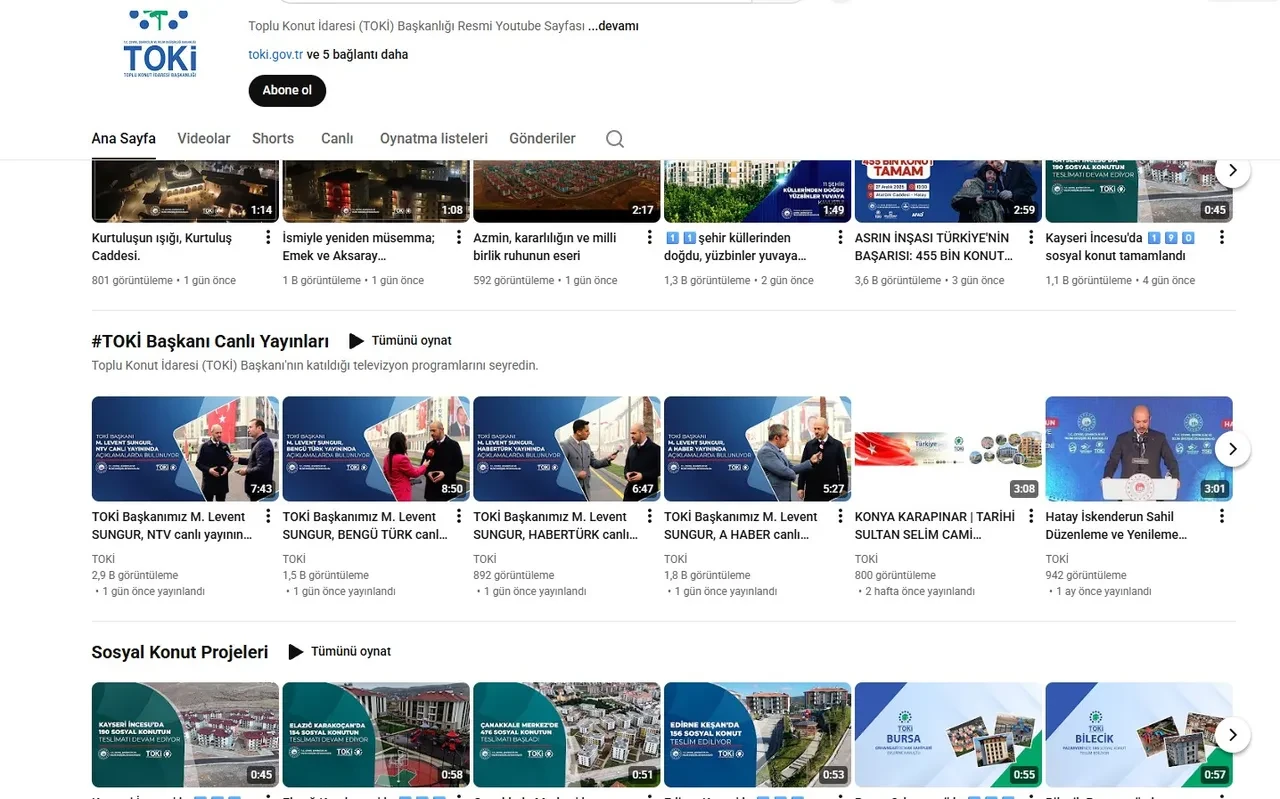Image resolution: width=1280 pixels, height=799 pixels.
Task: Open the Shorts tab
Action: tap(272, 138)
